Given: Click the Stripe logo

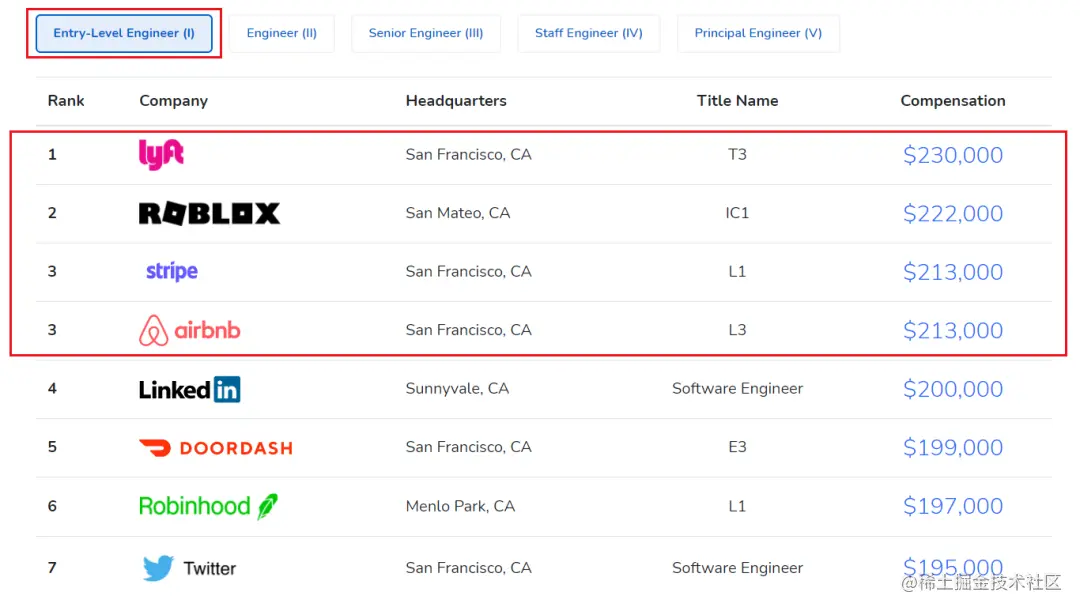Looking at the screenshot, I should point(172,271).
